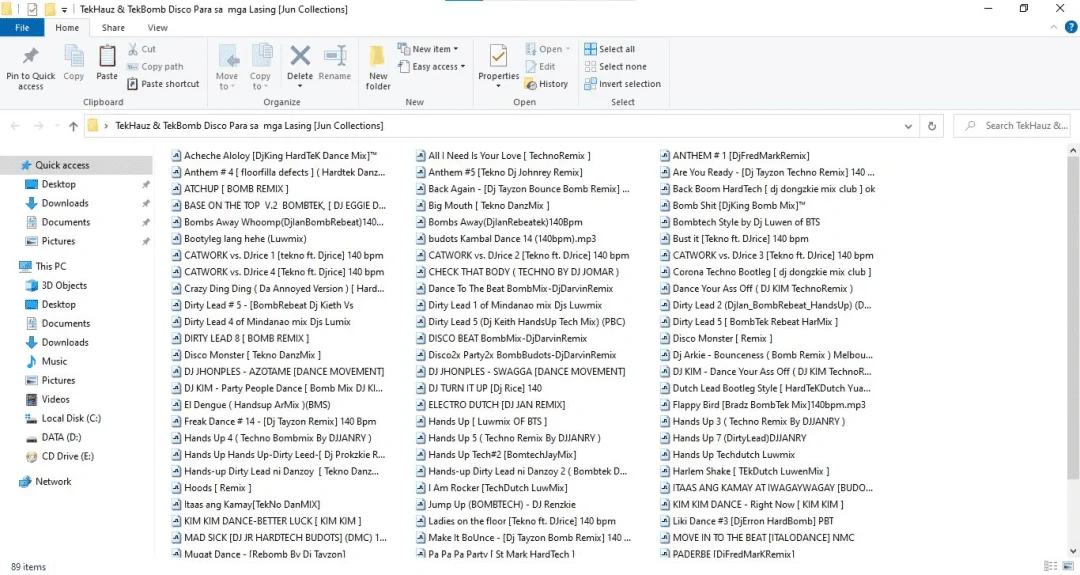This screenshot has height=575, width=1080.
Task: Open the Open button dropdown in ribbon
Action: pyautogui.click(x=568, y=49)
